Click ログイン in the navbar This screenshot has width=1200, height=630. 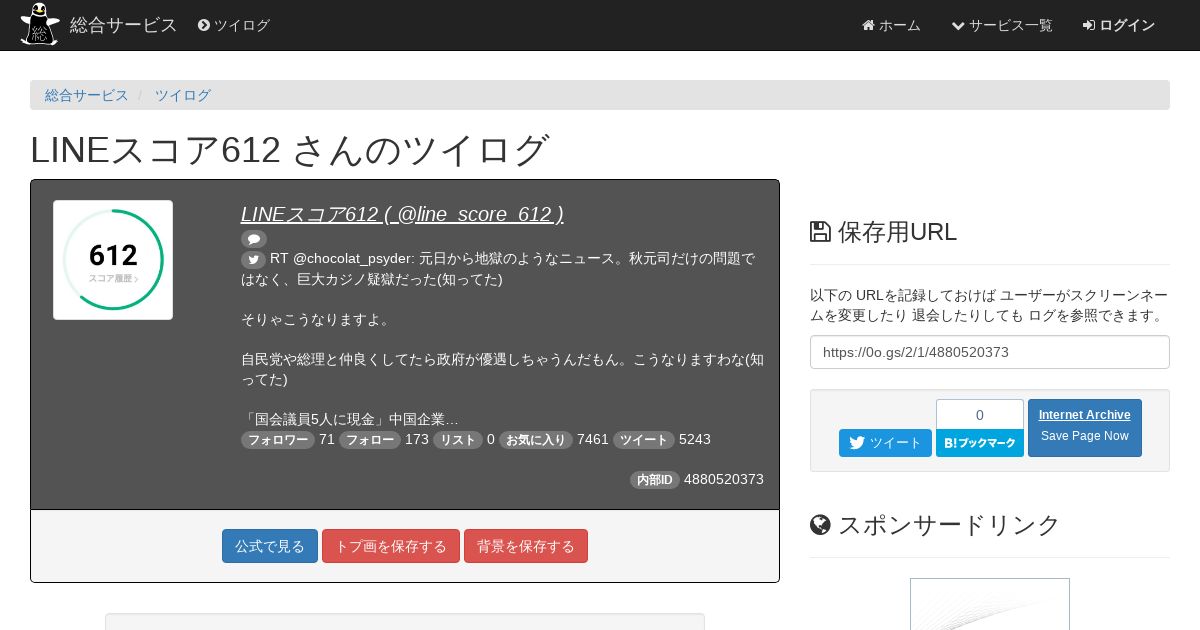(x=1119, y=25)
